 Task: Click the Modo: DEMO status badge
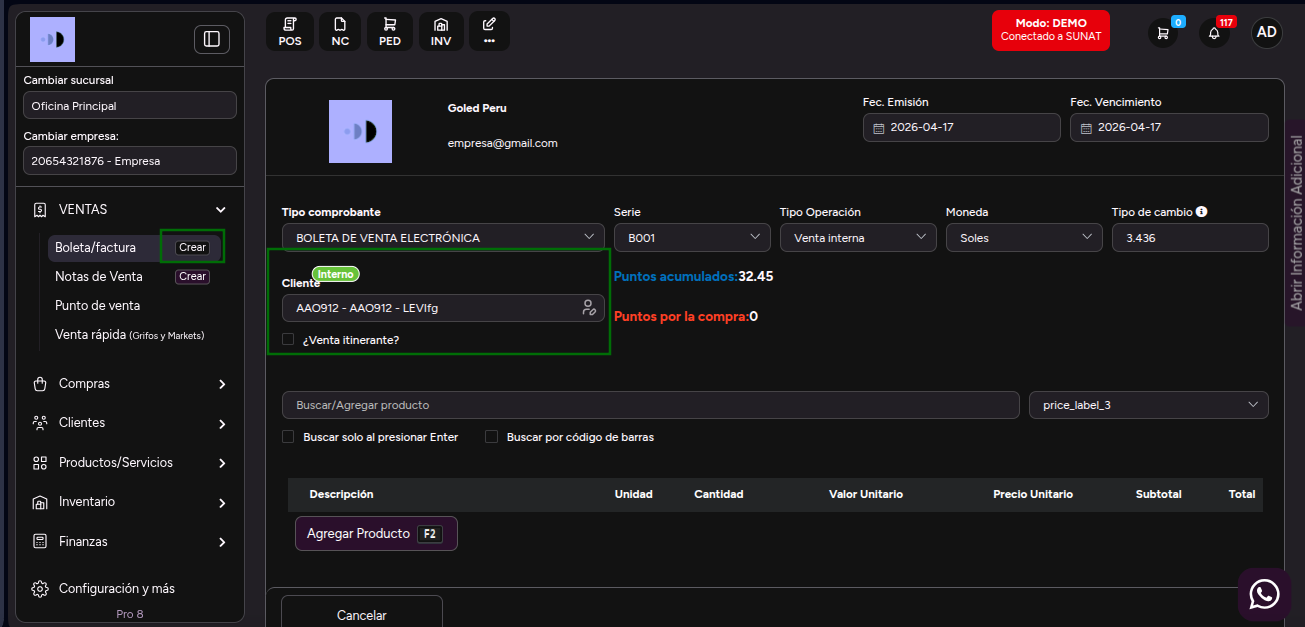[x=1051, y=30]
